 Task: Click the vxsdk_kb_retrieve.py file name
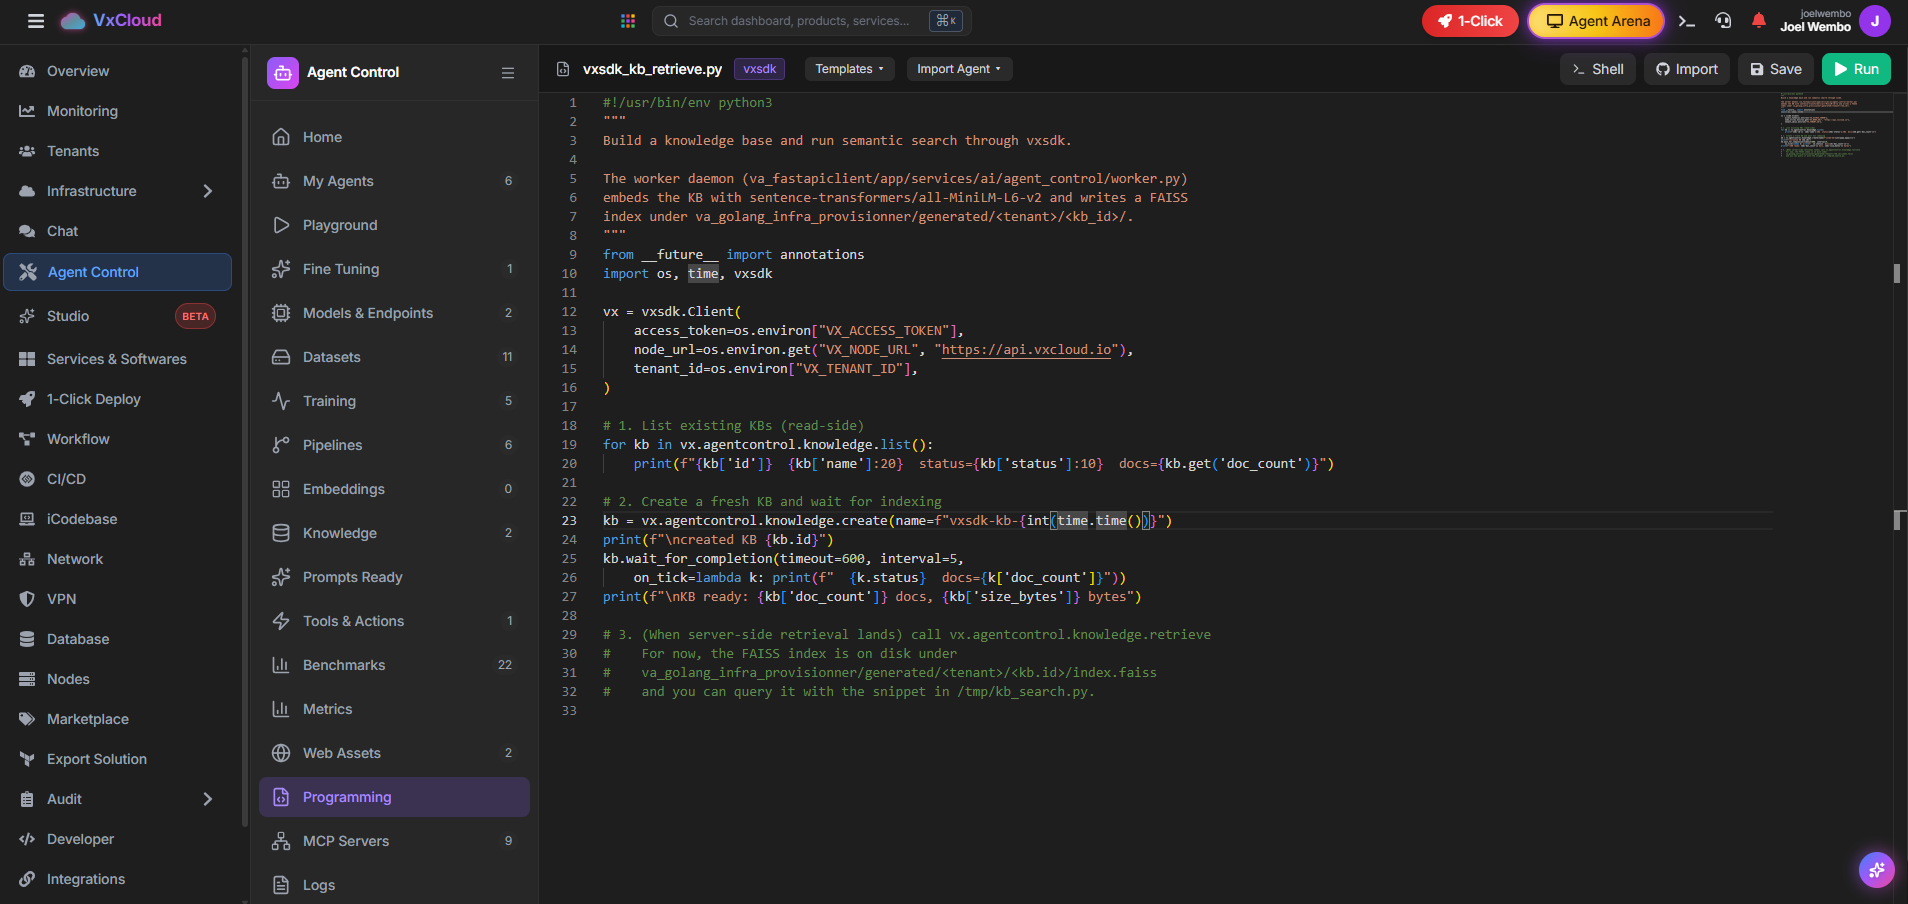click(x=652, y=69)
